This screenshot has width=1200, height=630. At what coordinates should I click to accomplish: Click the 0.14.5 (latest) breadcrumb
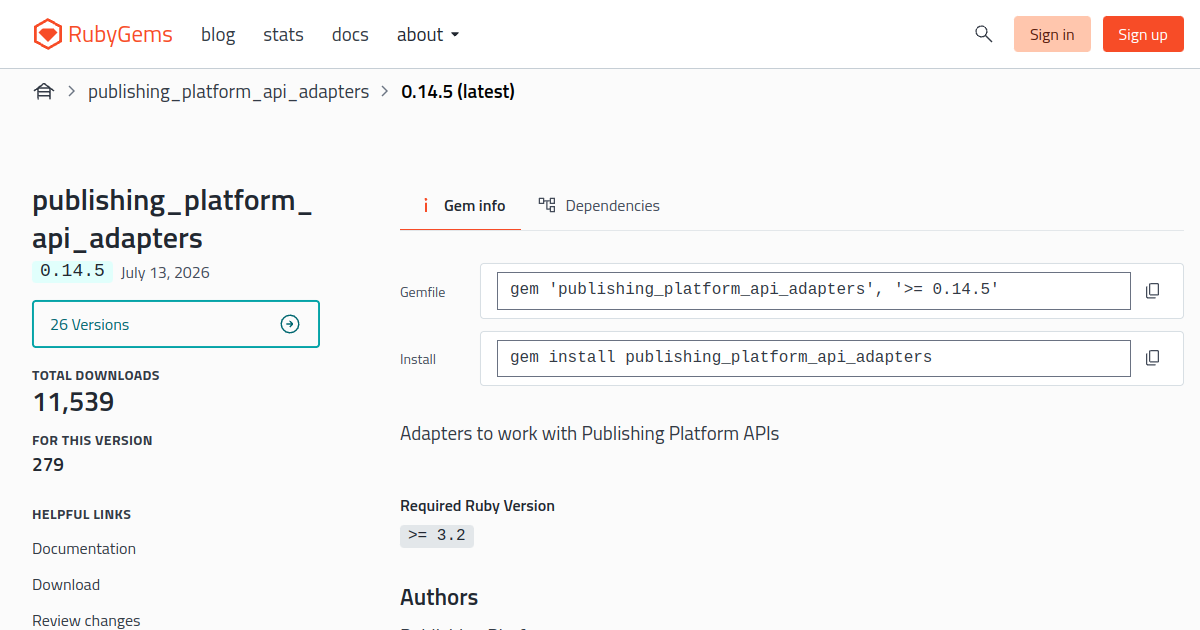[x=458, y=92]
